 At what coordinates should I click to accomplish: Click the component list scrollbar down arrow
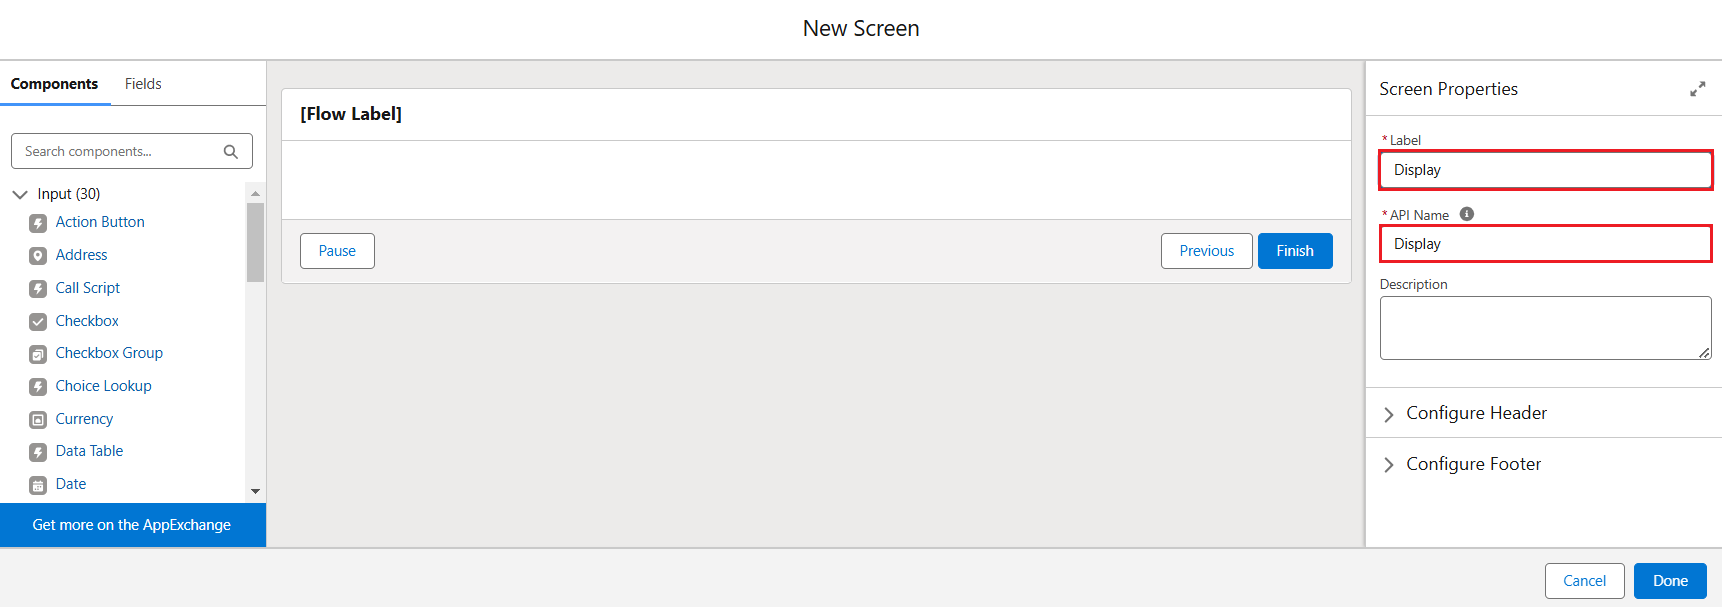pos(255,491)
